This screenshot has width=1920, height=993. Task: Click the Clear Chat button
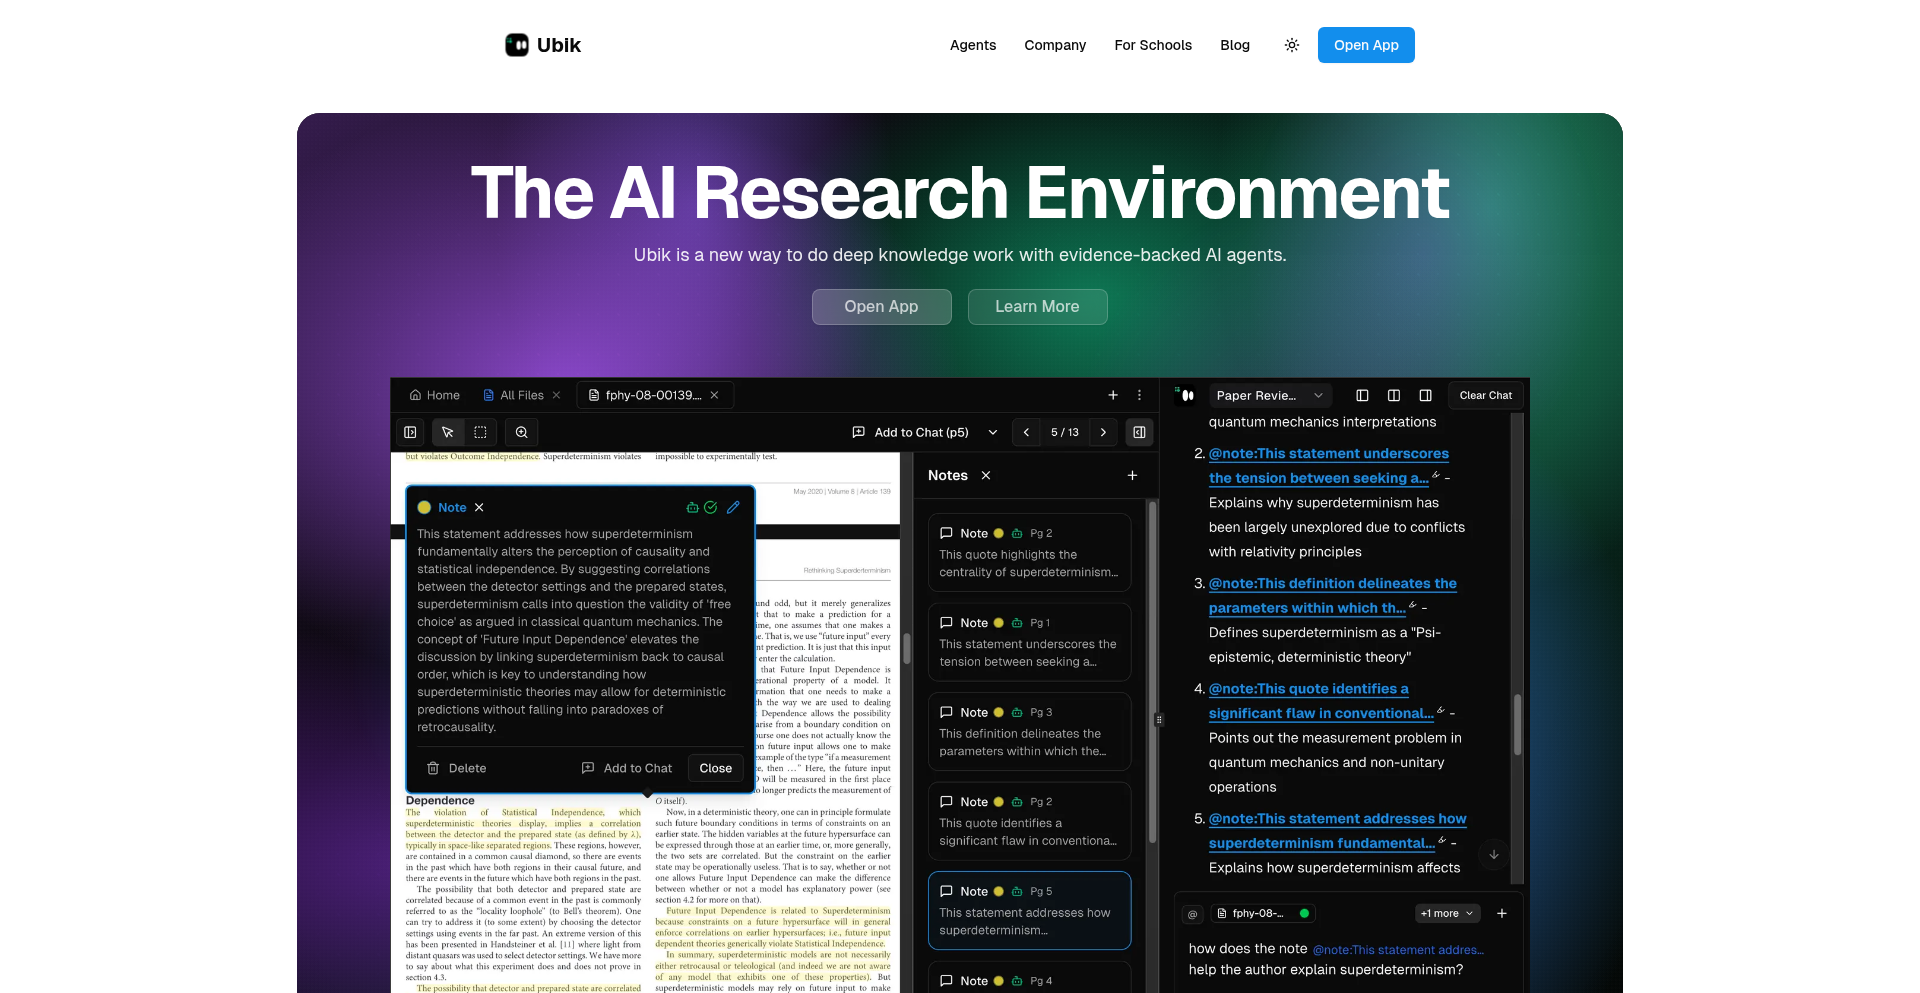tap(1485, 395)
